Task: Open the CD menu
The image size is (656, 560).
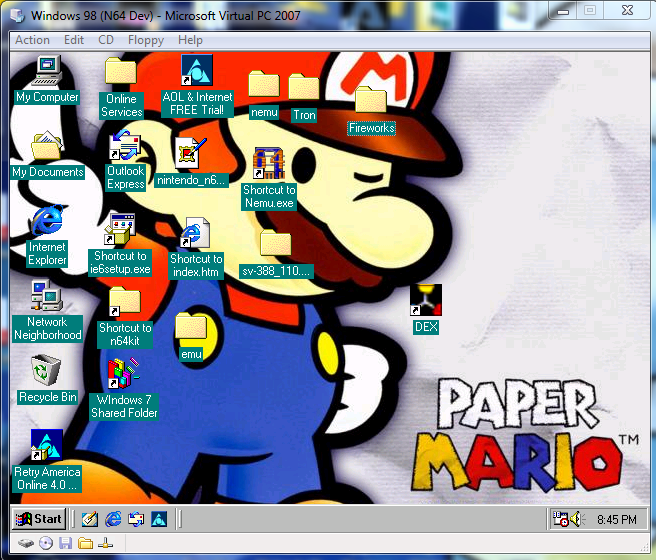Action: coord(106,40)
